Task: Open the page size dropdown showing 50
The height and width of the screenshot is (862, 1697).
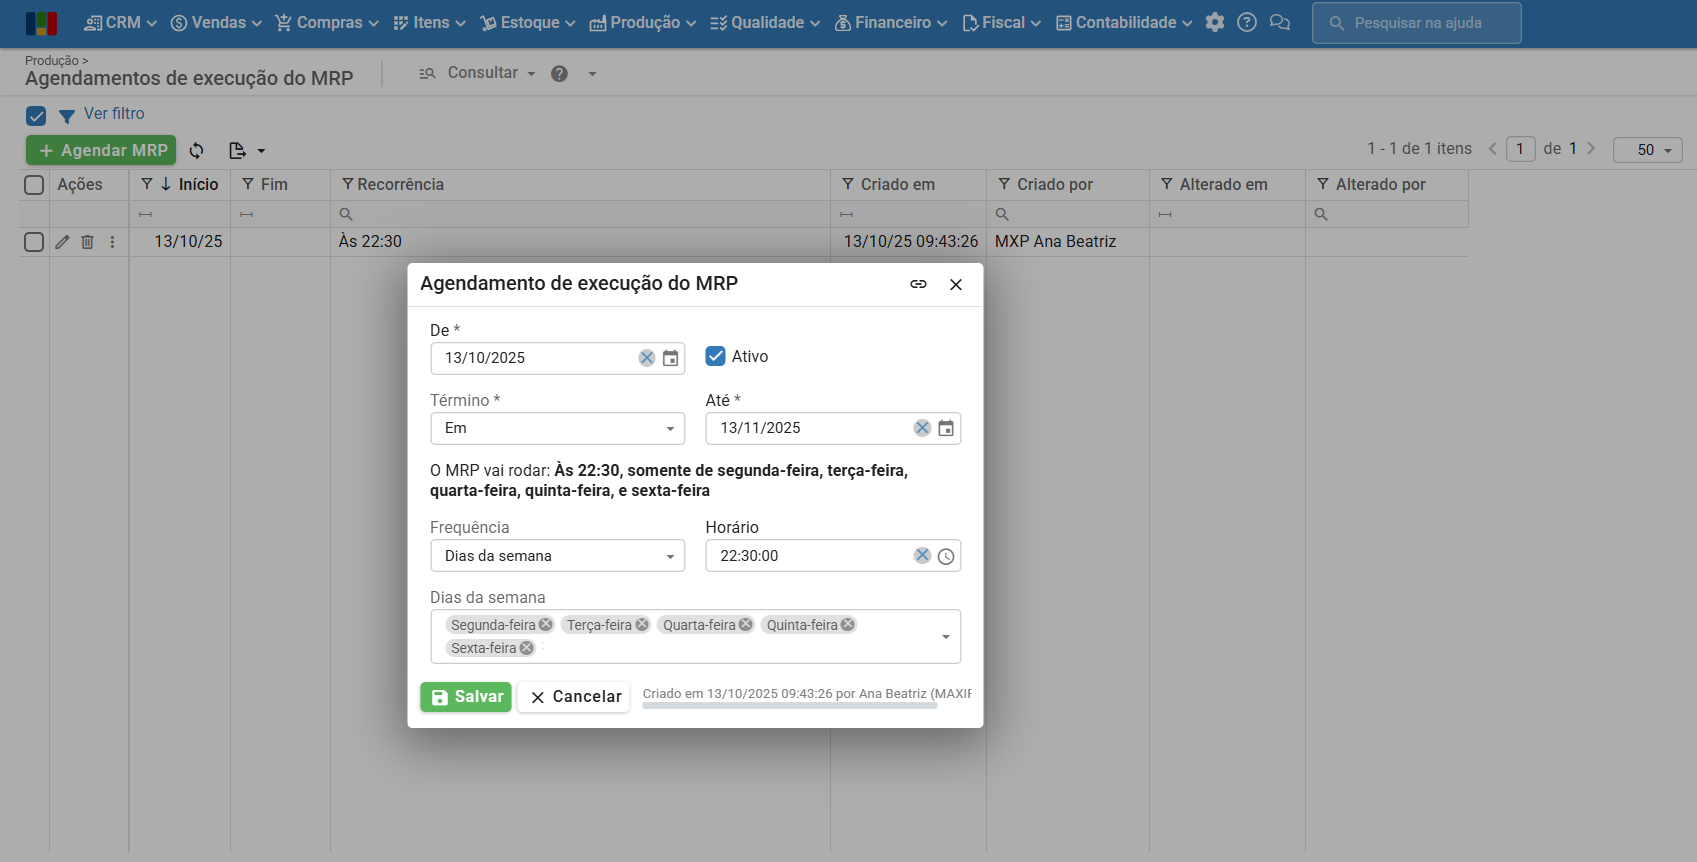Action: (1648, 150)
